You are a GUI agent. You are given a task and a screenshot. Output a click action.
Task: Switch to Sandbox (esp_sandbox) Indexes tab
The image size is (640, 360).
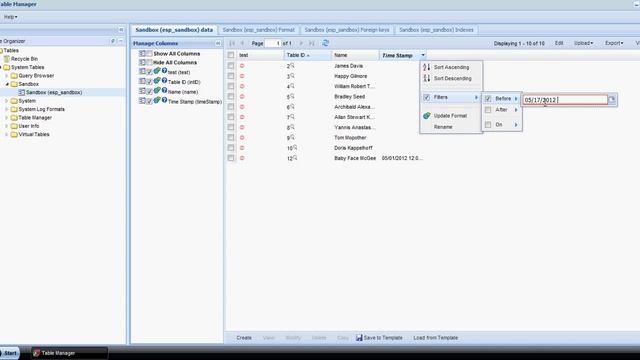[436, 30]
